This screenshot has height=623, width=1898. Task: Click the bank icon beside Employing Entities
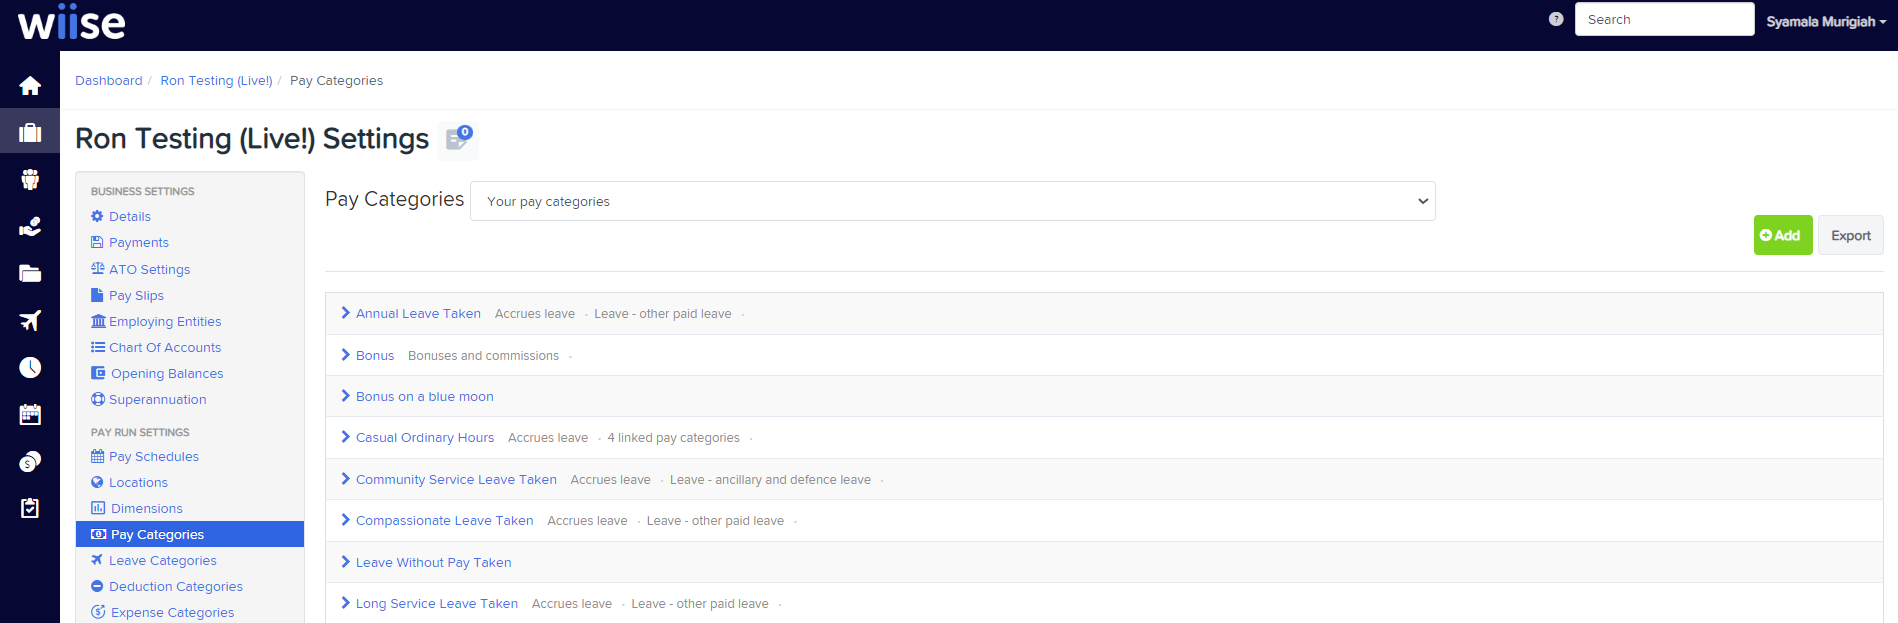coord(98,321)
